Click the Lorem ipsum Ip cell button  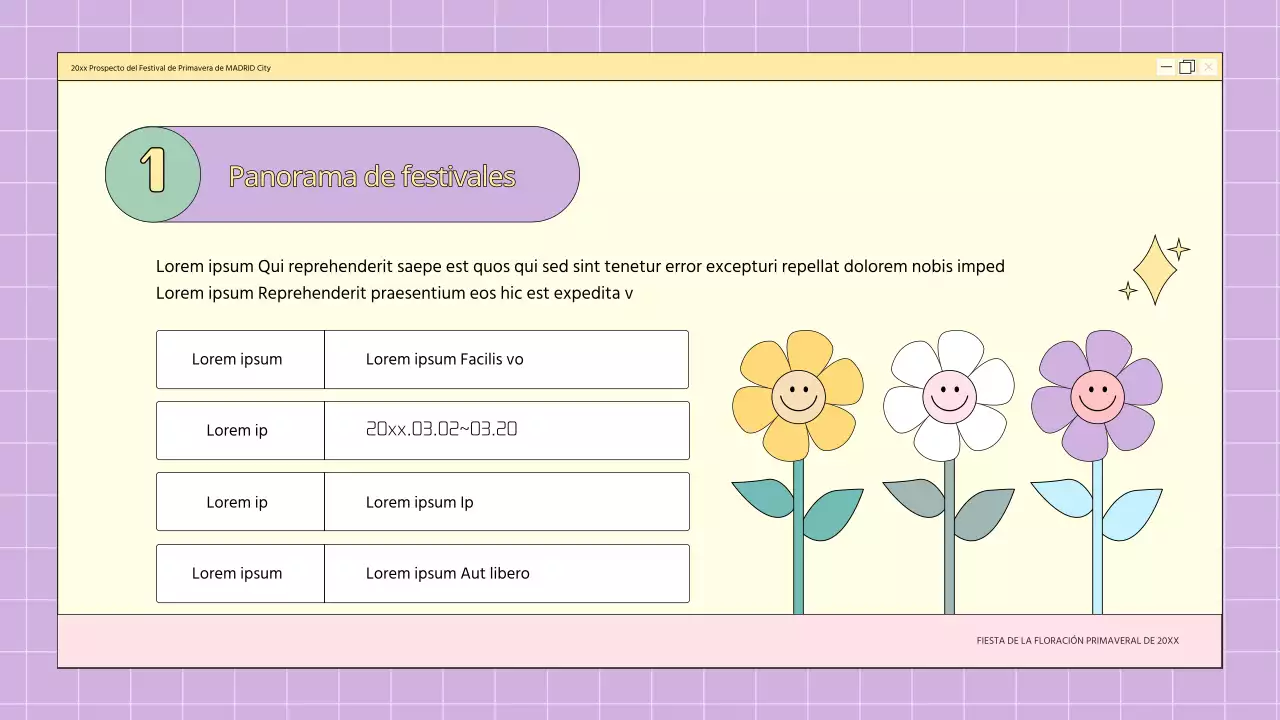420,501
